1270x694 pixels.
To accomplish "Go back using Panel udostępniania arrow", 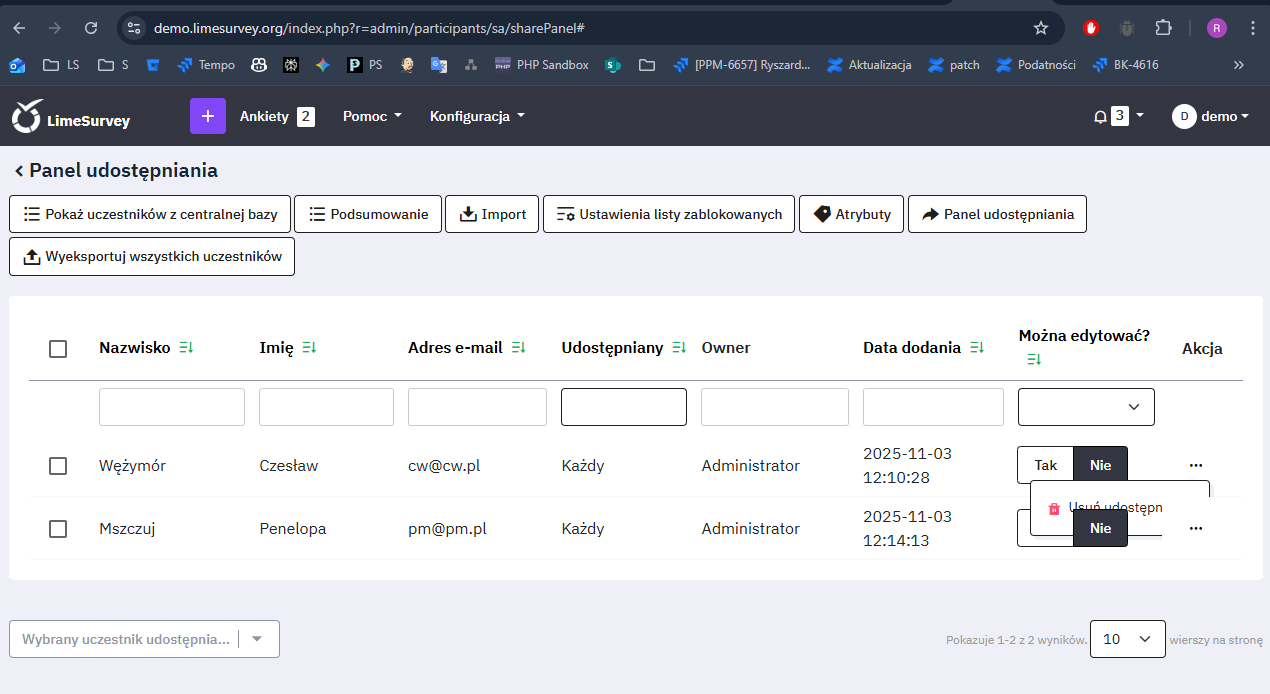I will (x=19, y=171).
